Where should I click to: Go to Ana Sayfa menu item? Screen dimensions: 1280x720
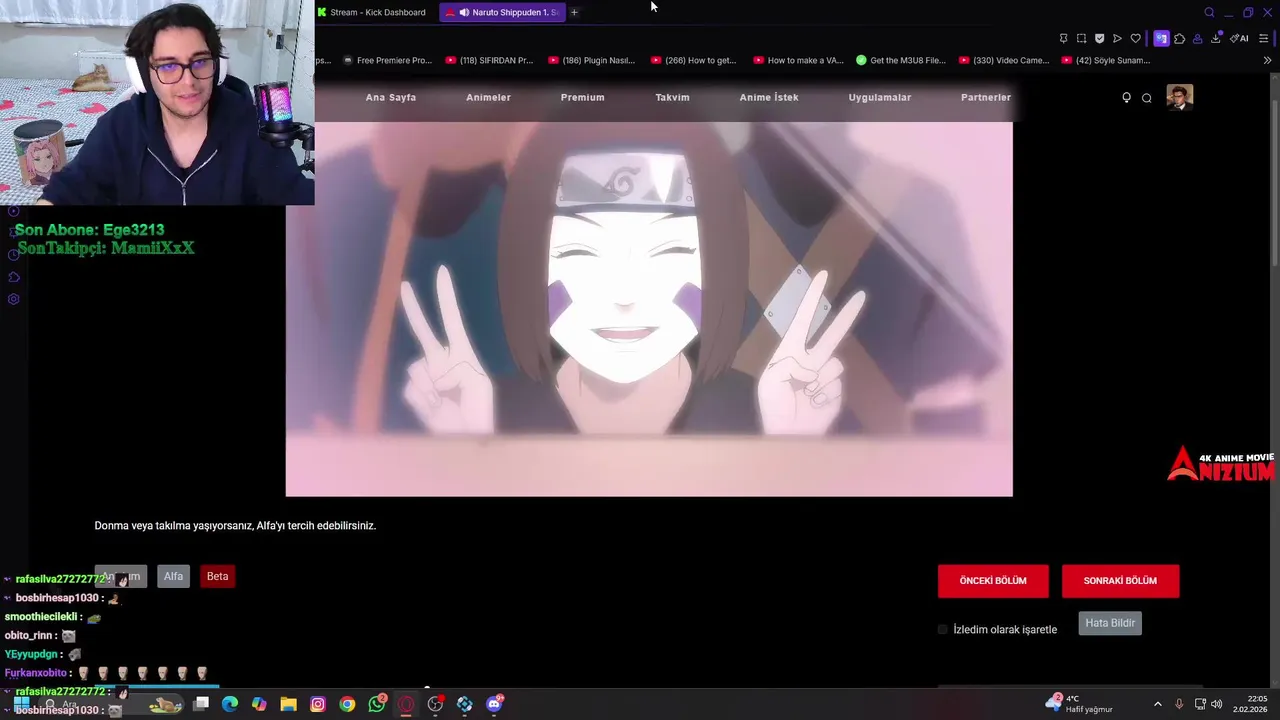pos(391,97)
